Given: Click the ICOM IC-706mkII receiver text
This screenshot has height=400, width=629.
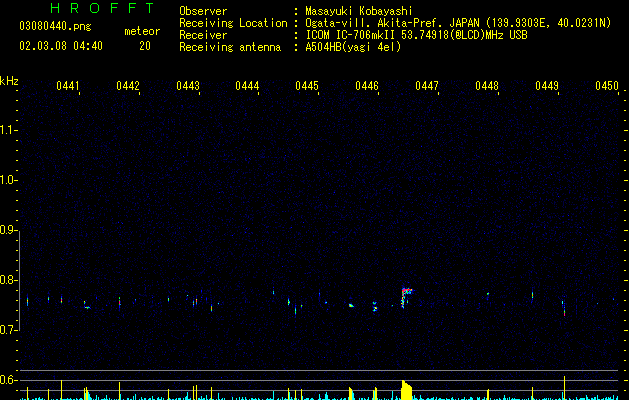Looking at the screenshot, I should 416,35.
